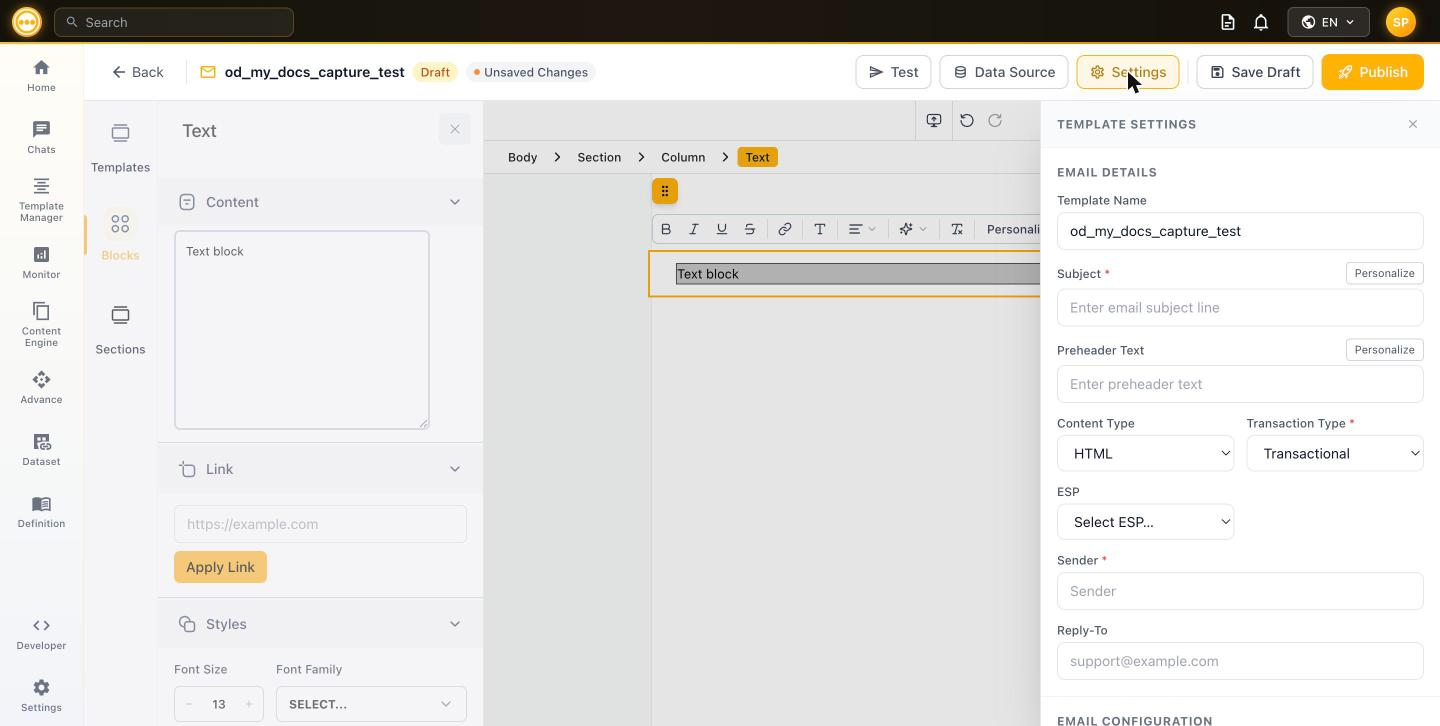Open the Home page in sidebar

click(41, 76)
